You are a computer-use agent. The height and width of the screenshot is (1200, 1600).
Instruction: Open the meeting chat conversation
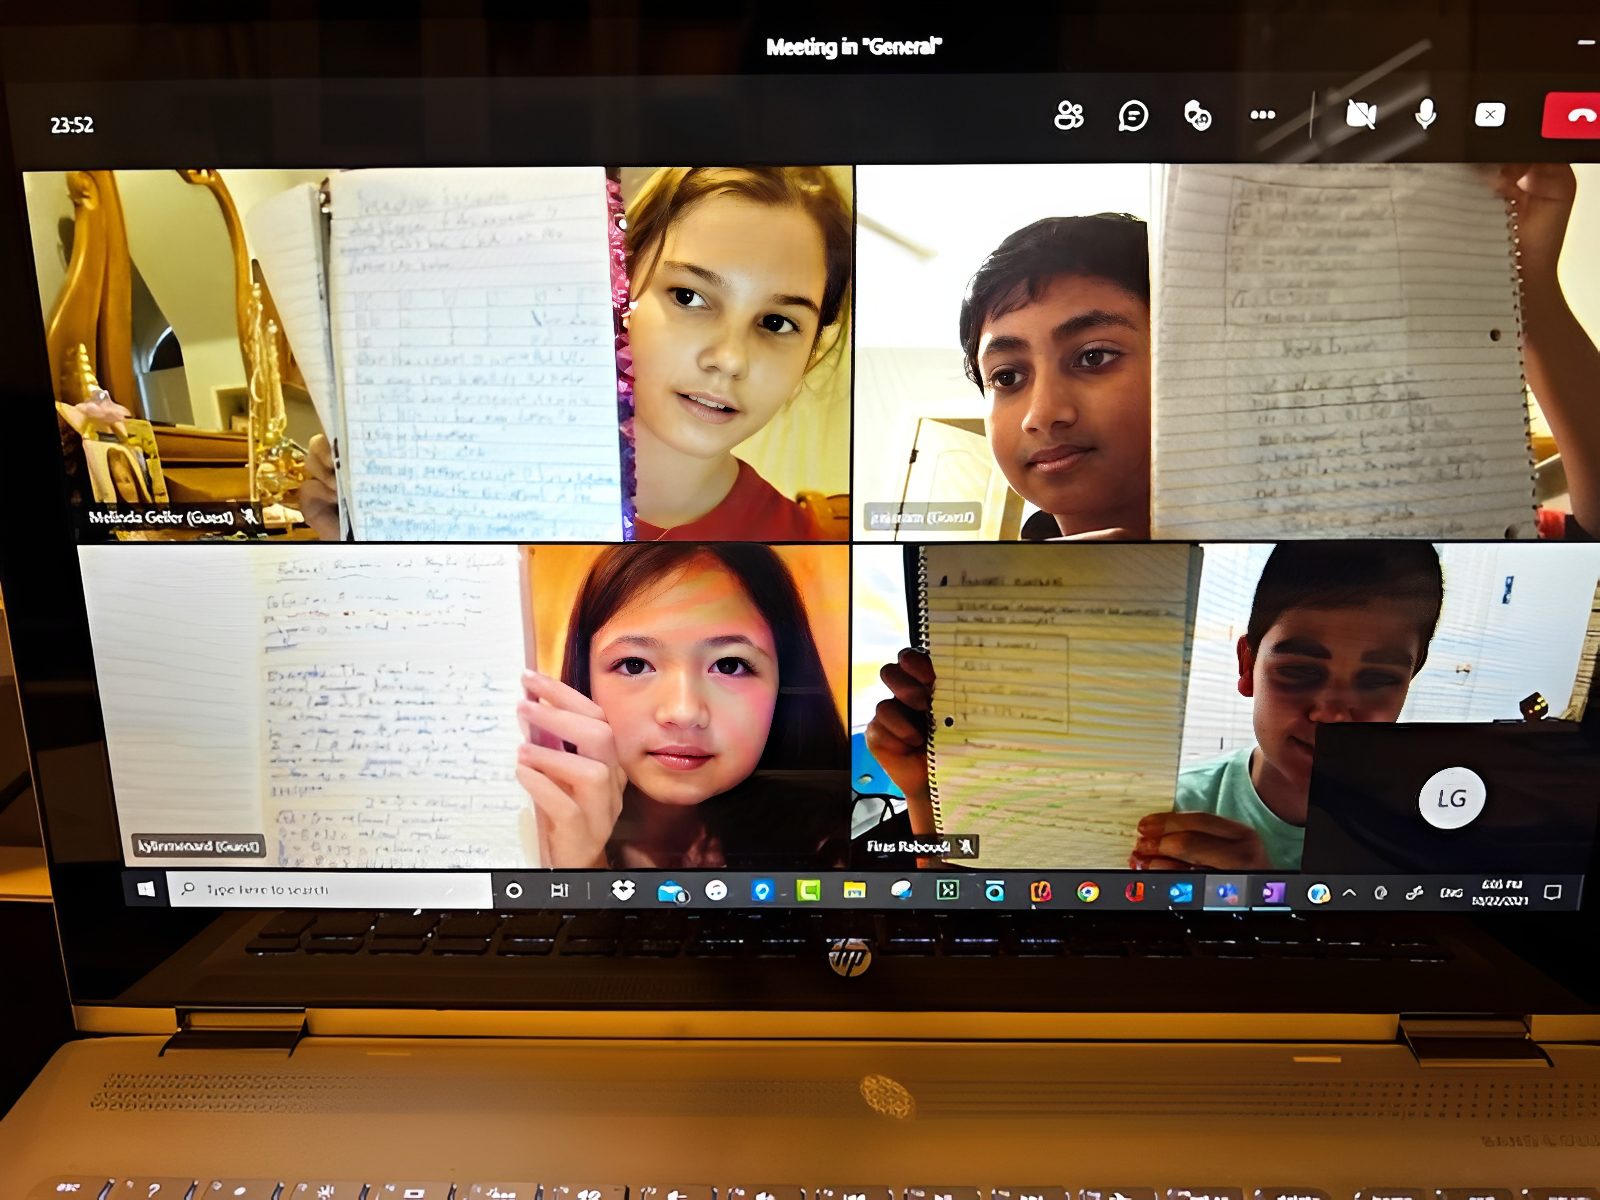(x=1133, y=116)
